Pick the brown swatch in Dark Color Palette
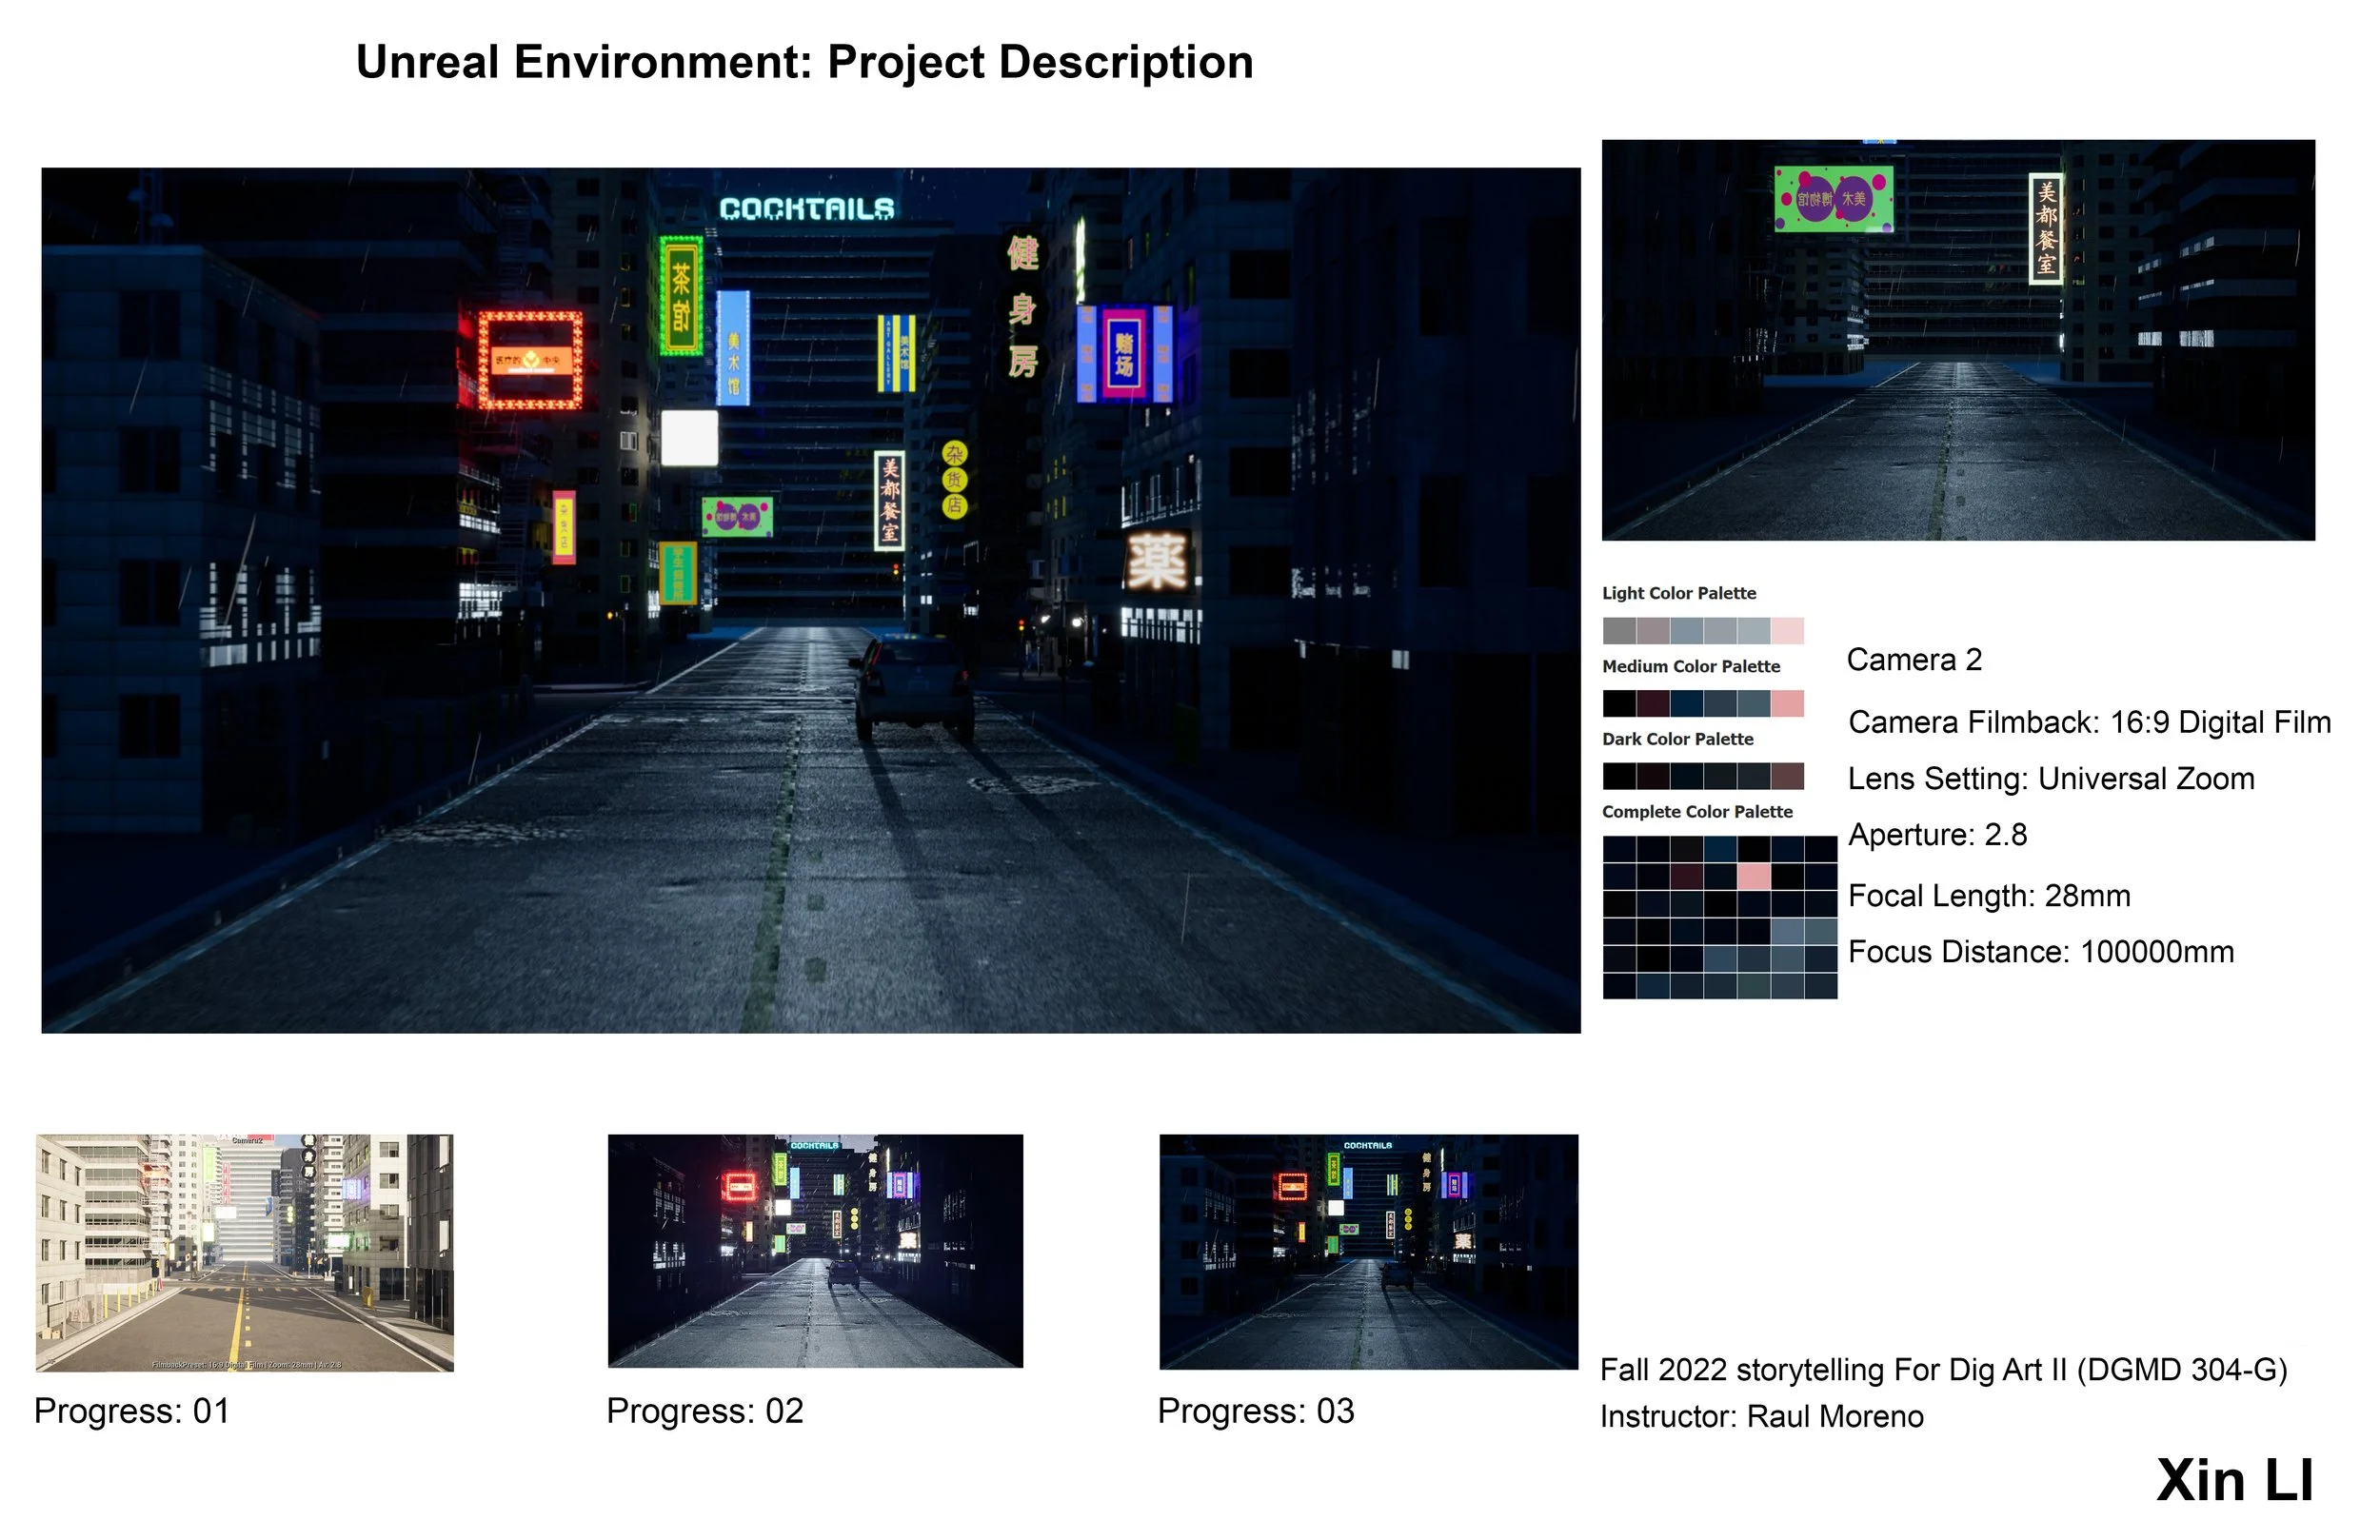Screen dimensions: 2380x1540 pos(1788,776)
